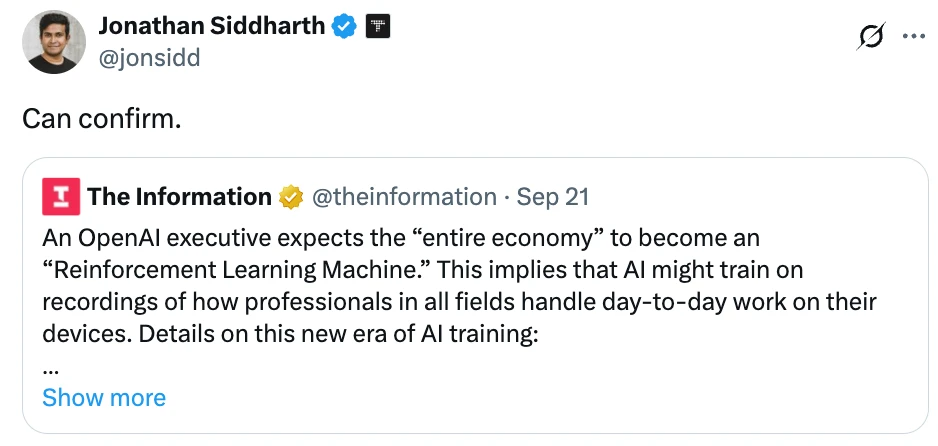Open Jonathan Siddharth's profile avatar

(53, 40)
